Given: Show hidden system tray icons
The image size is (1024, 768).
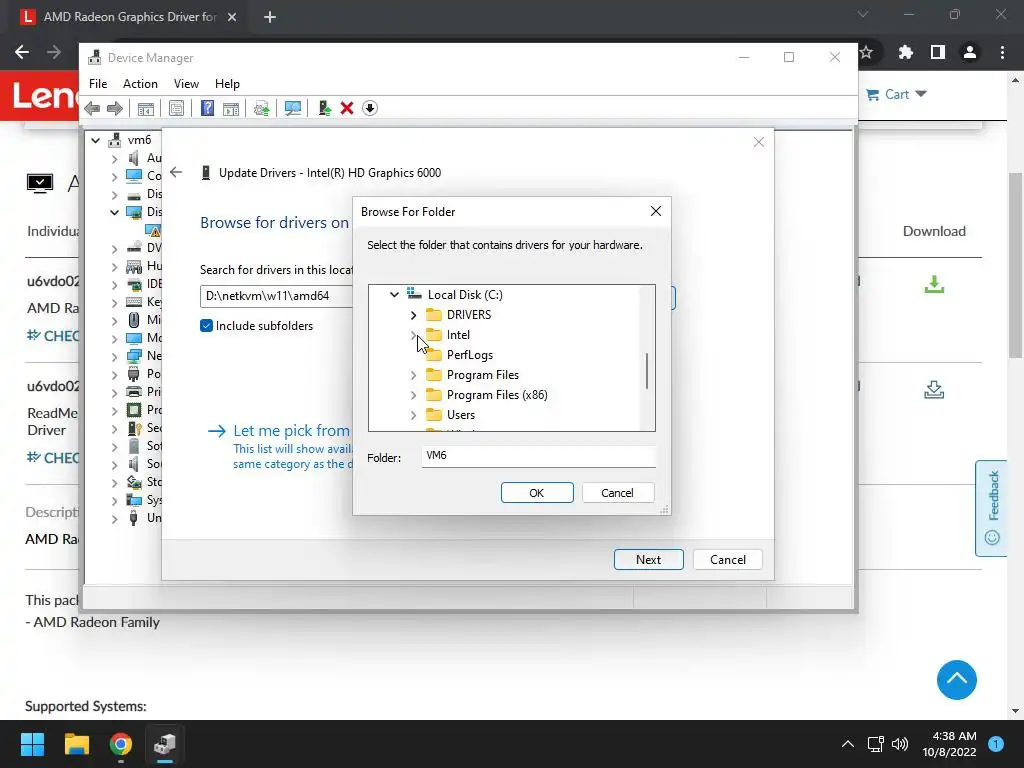Looking at the screenshot, I should coord(847,744).
